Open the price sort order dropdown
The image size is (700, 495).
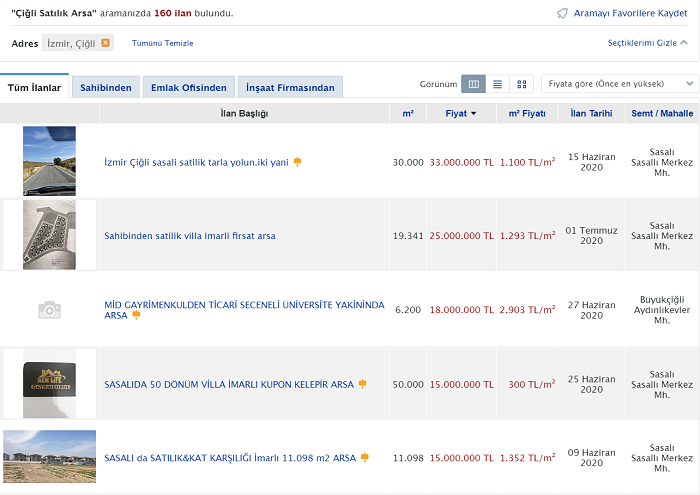[x=619, y=84]
